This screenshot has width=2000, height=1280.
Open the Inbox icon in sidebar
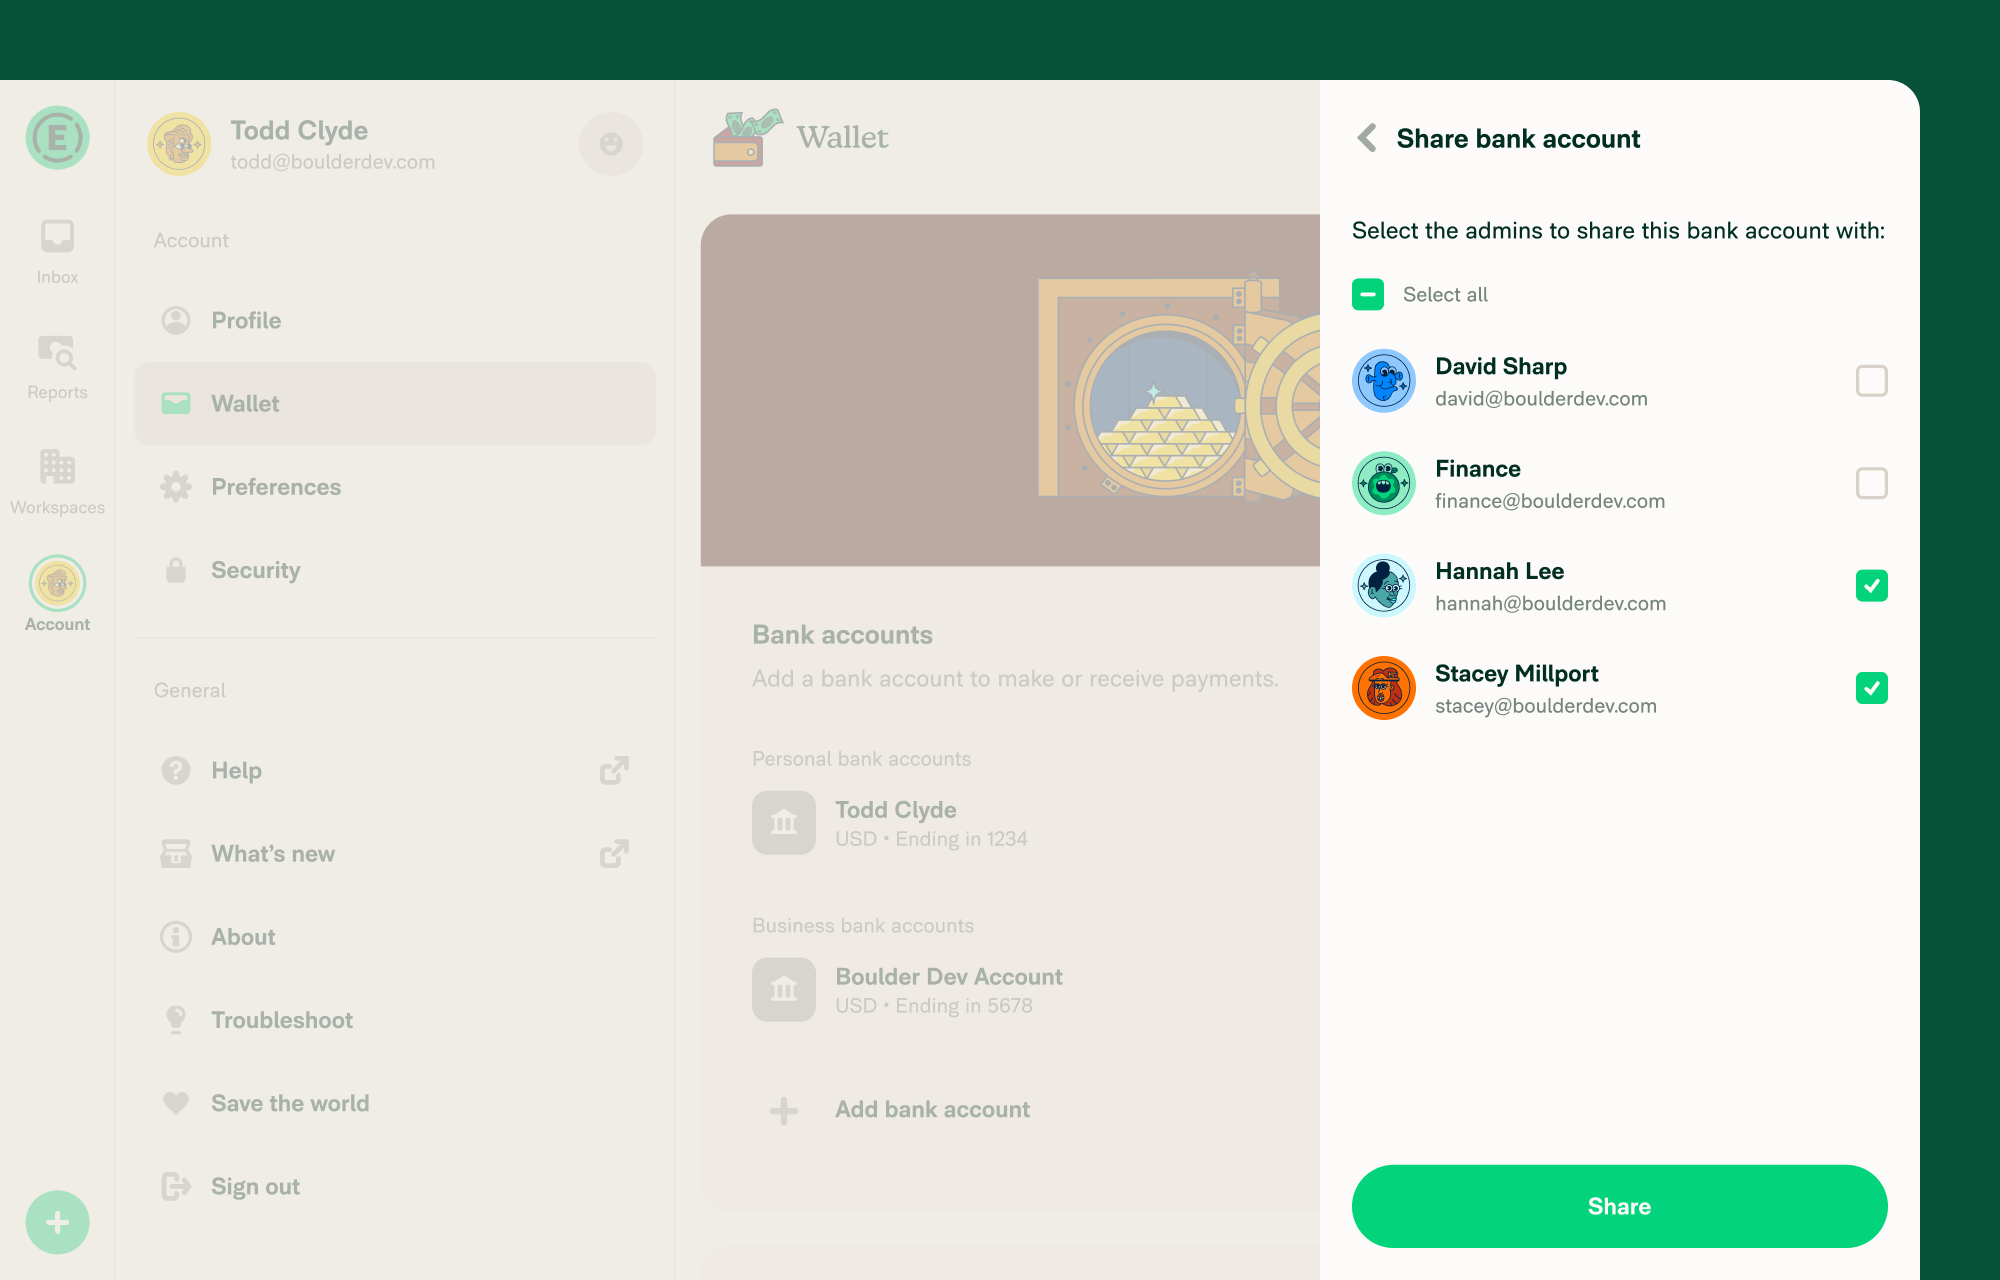click(57, 237)
